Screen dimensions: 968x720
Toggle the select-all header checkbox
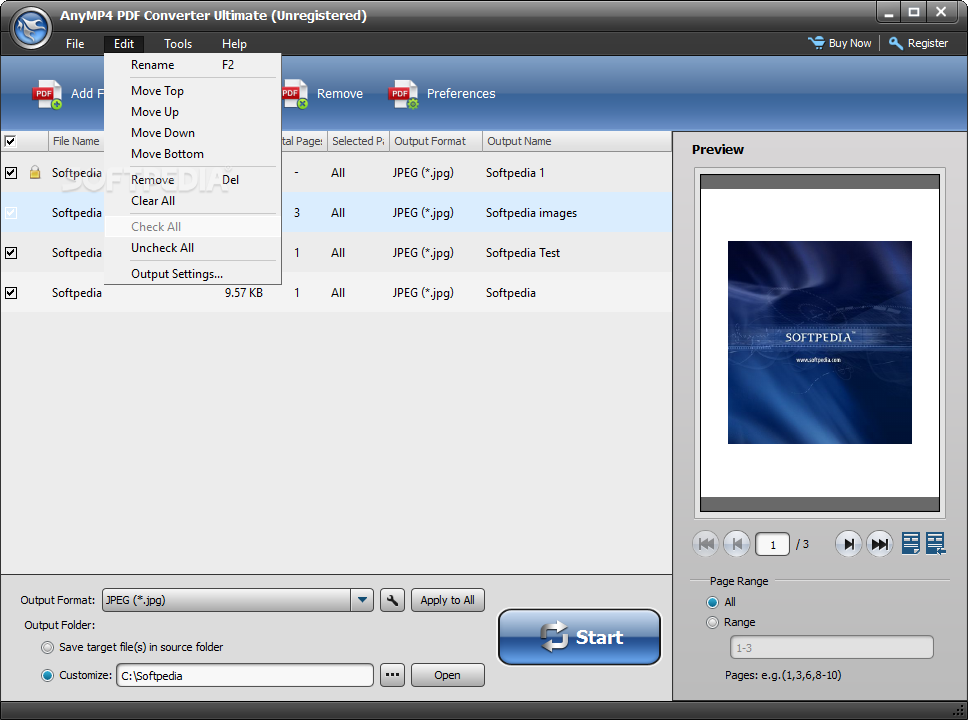click(10, 141)
